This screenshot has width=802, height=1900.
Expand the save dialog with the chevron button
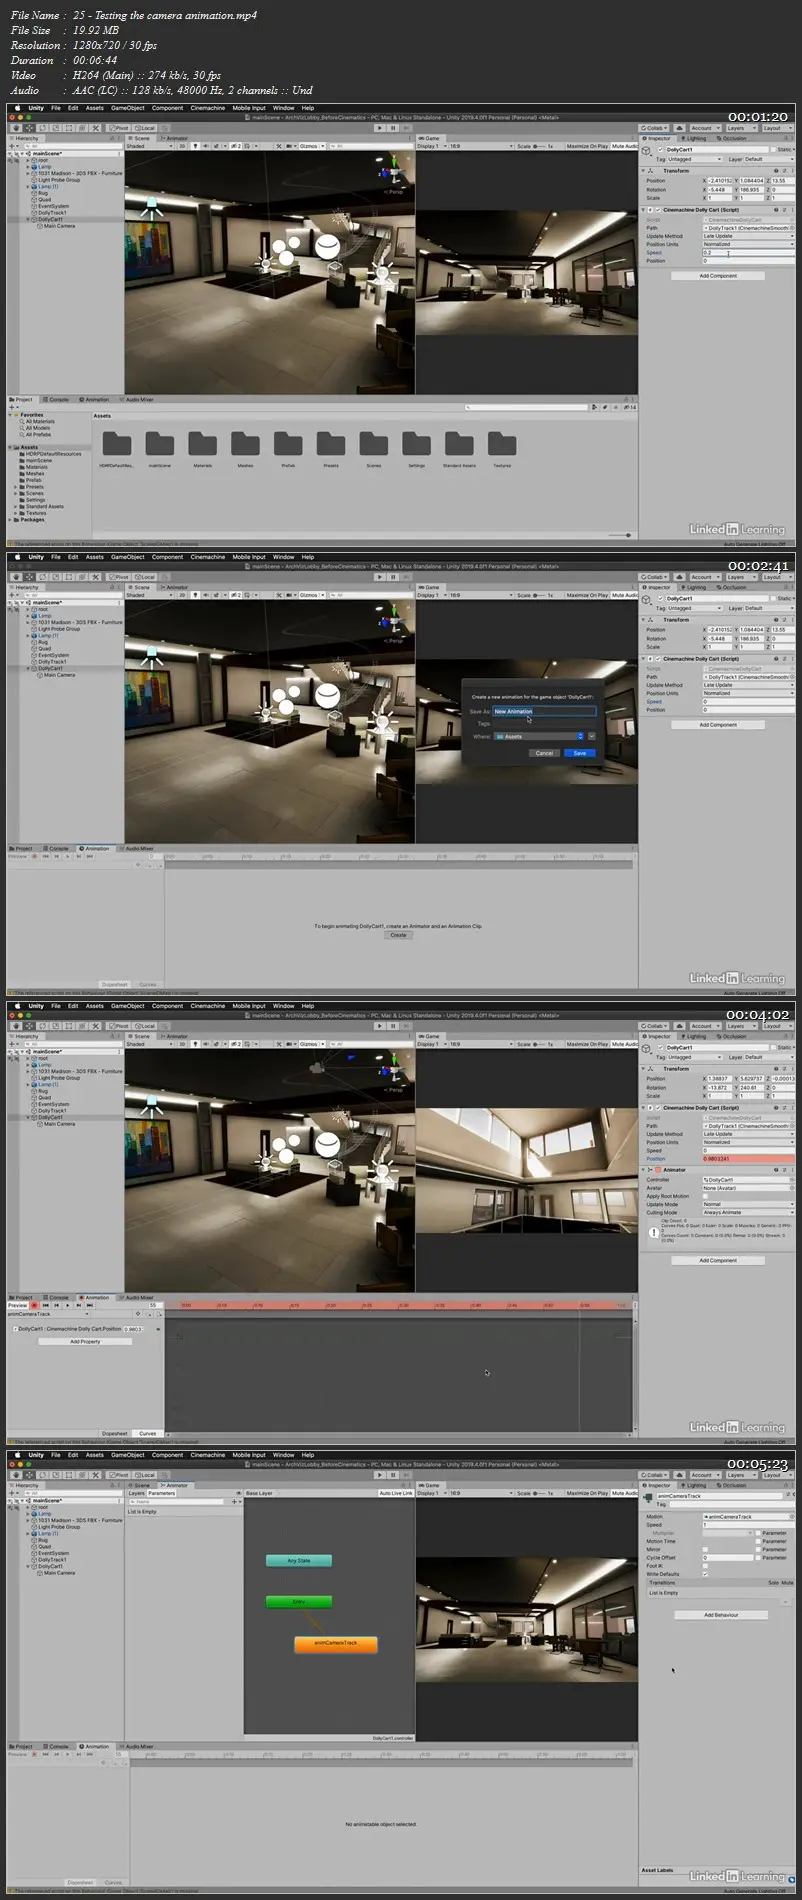[592, 736]
